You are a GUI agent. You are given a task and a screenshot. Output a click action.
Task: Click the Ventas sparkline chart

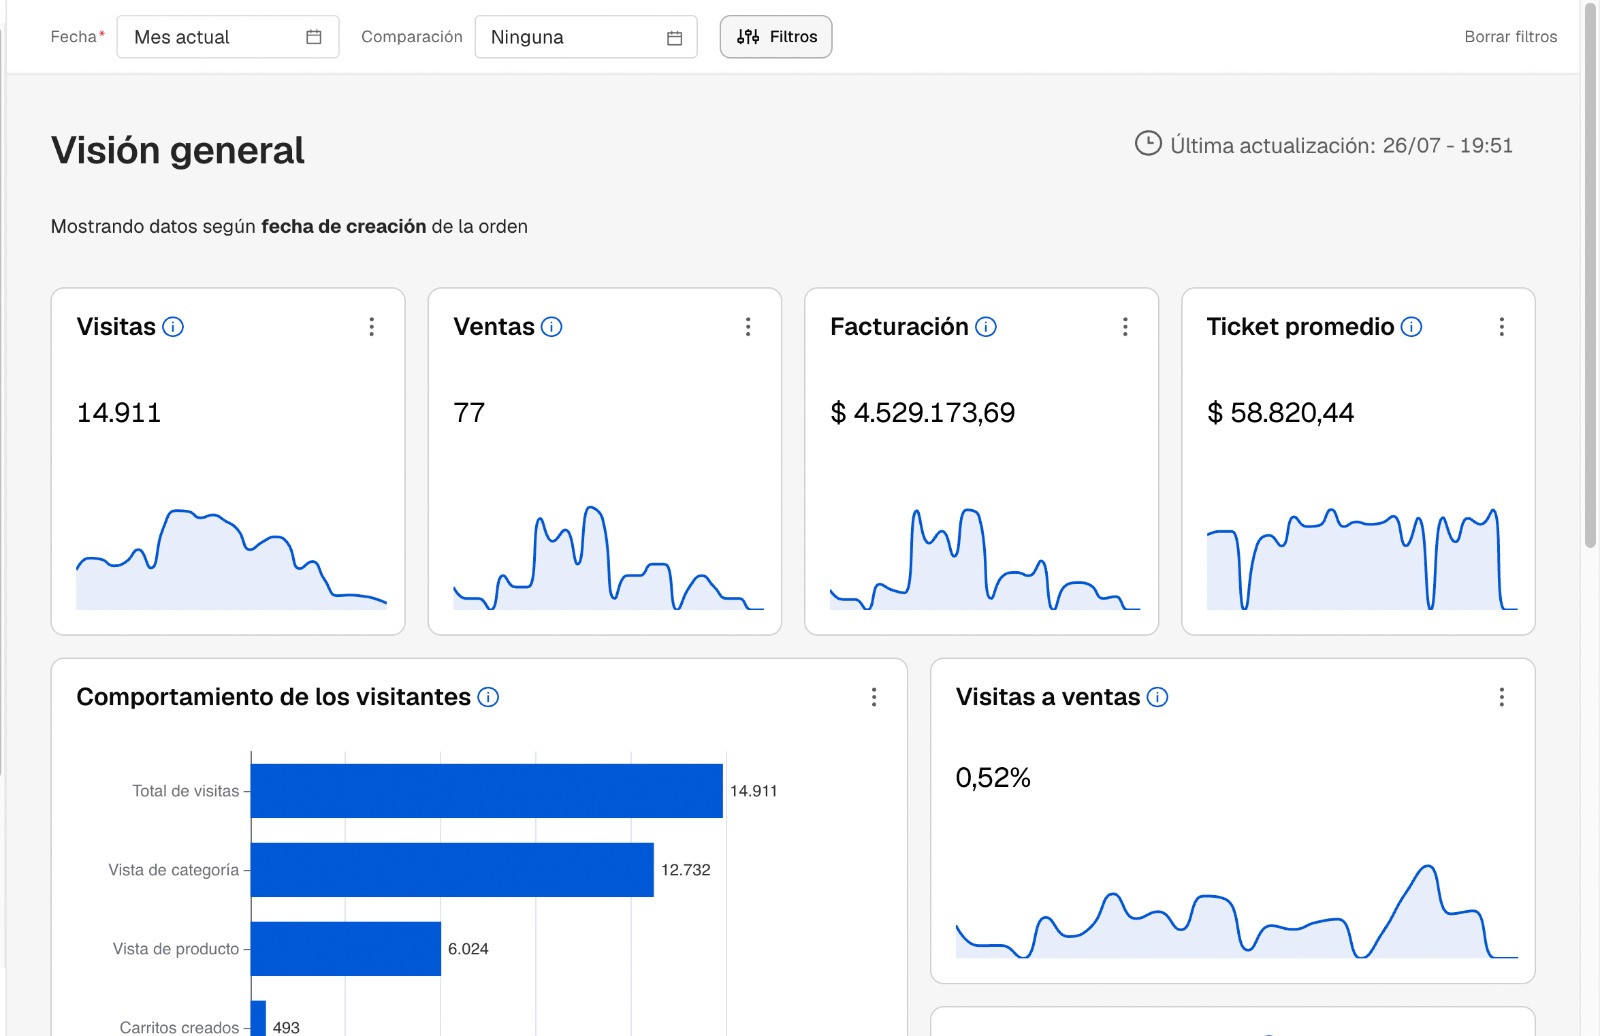pyautogui.click(x=608, y=558)
